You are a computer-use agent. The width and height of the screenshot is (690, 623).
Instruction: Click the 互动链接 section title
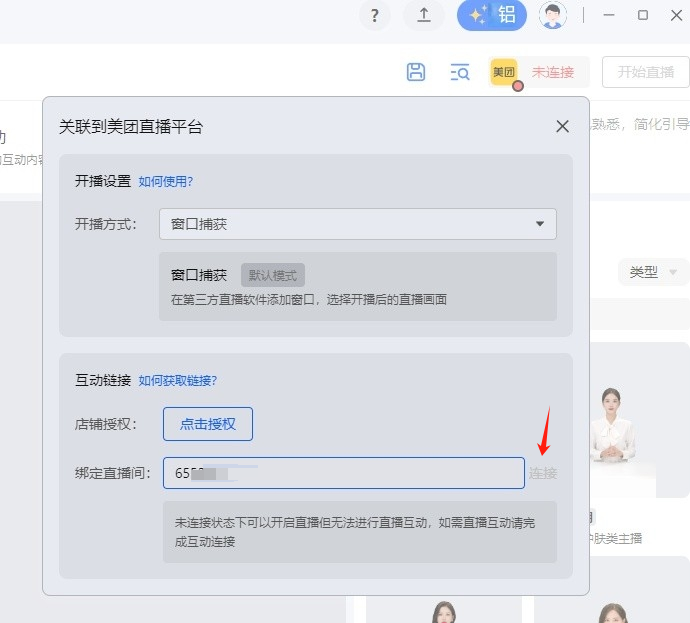[103, 380]
